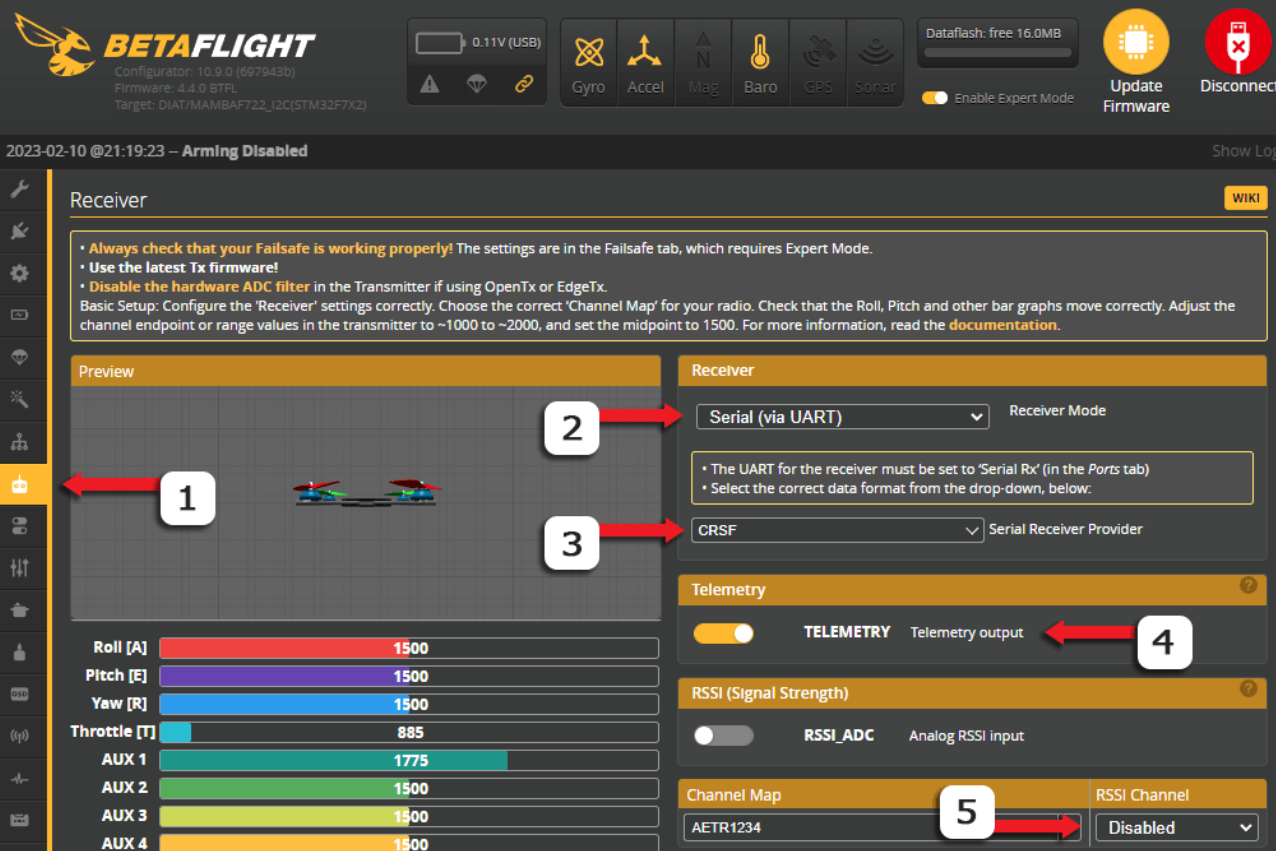Click Show Log link

click(x=1243, y=151)
